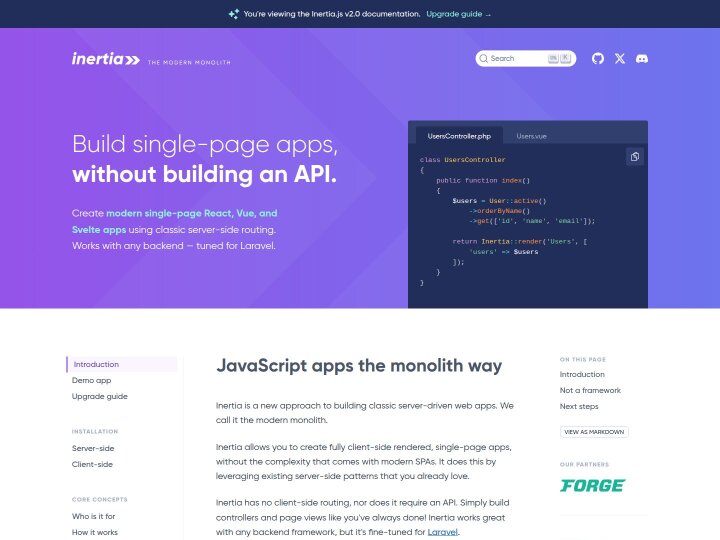Viewport: 720px width, 540px height.
Task: Click the 'JavaScript apps the monolith way' heading
Action: tap(359, 366)
